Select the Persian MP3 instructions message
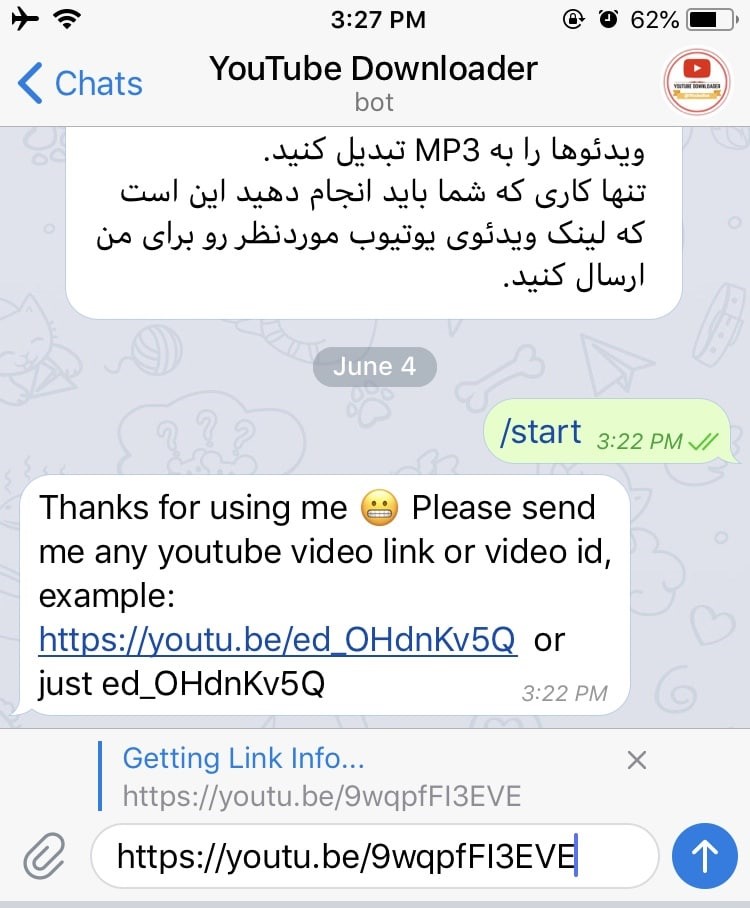750x908 pixels. tap(374, 222)
